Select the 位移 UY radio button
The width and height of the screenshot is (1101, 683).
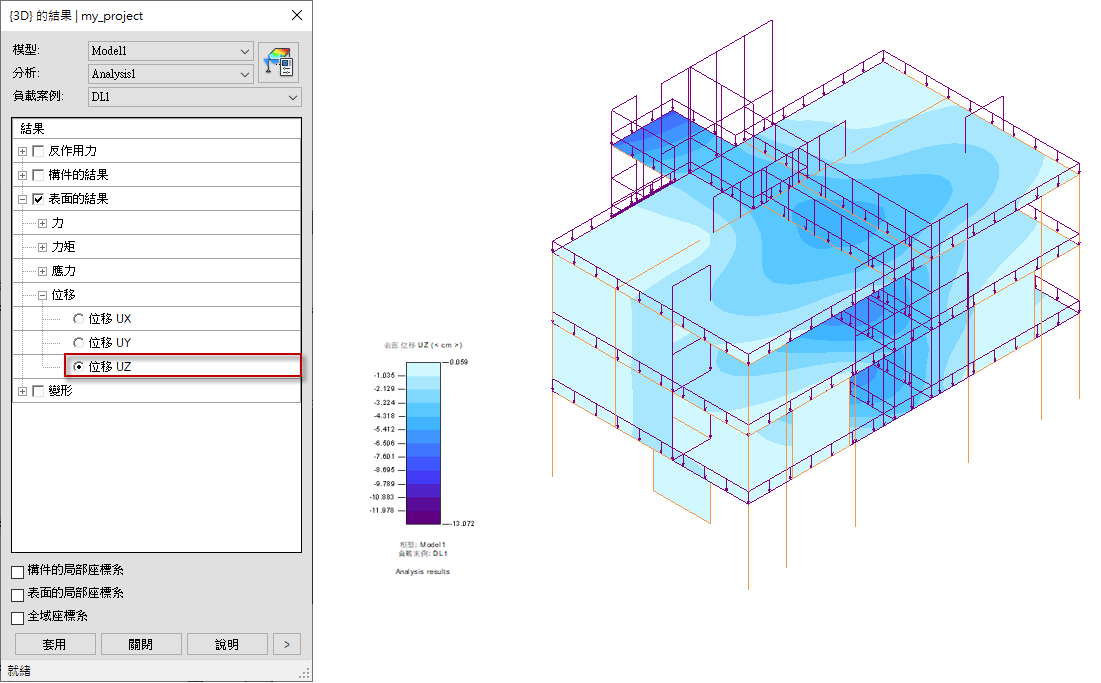coord(79,343)
